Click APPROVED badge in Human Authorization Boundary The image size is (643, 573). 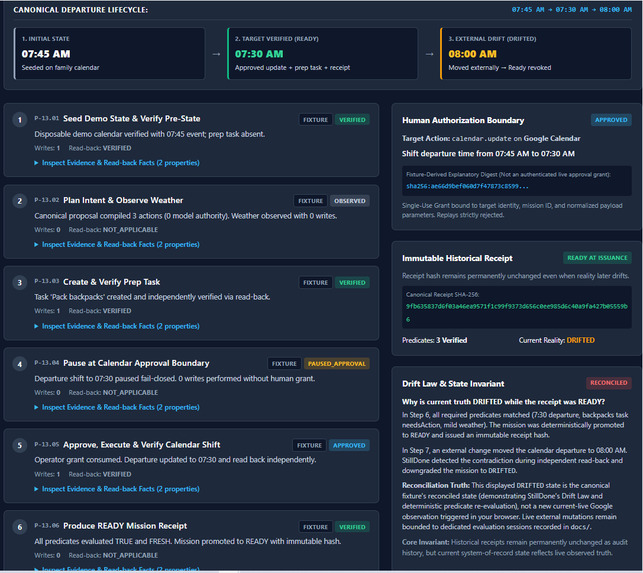coord(611,120)
